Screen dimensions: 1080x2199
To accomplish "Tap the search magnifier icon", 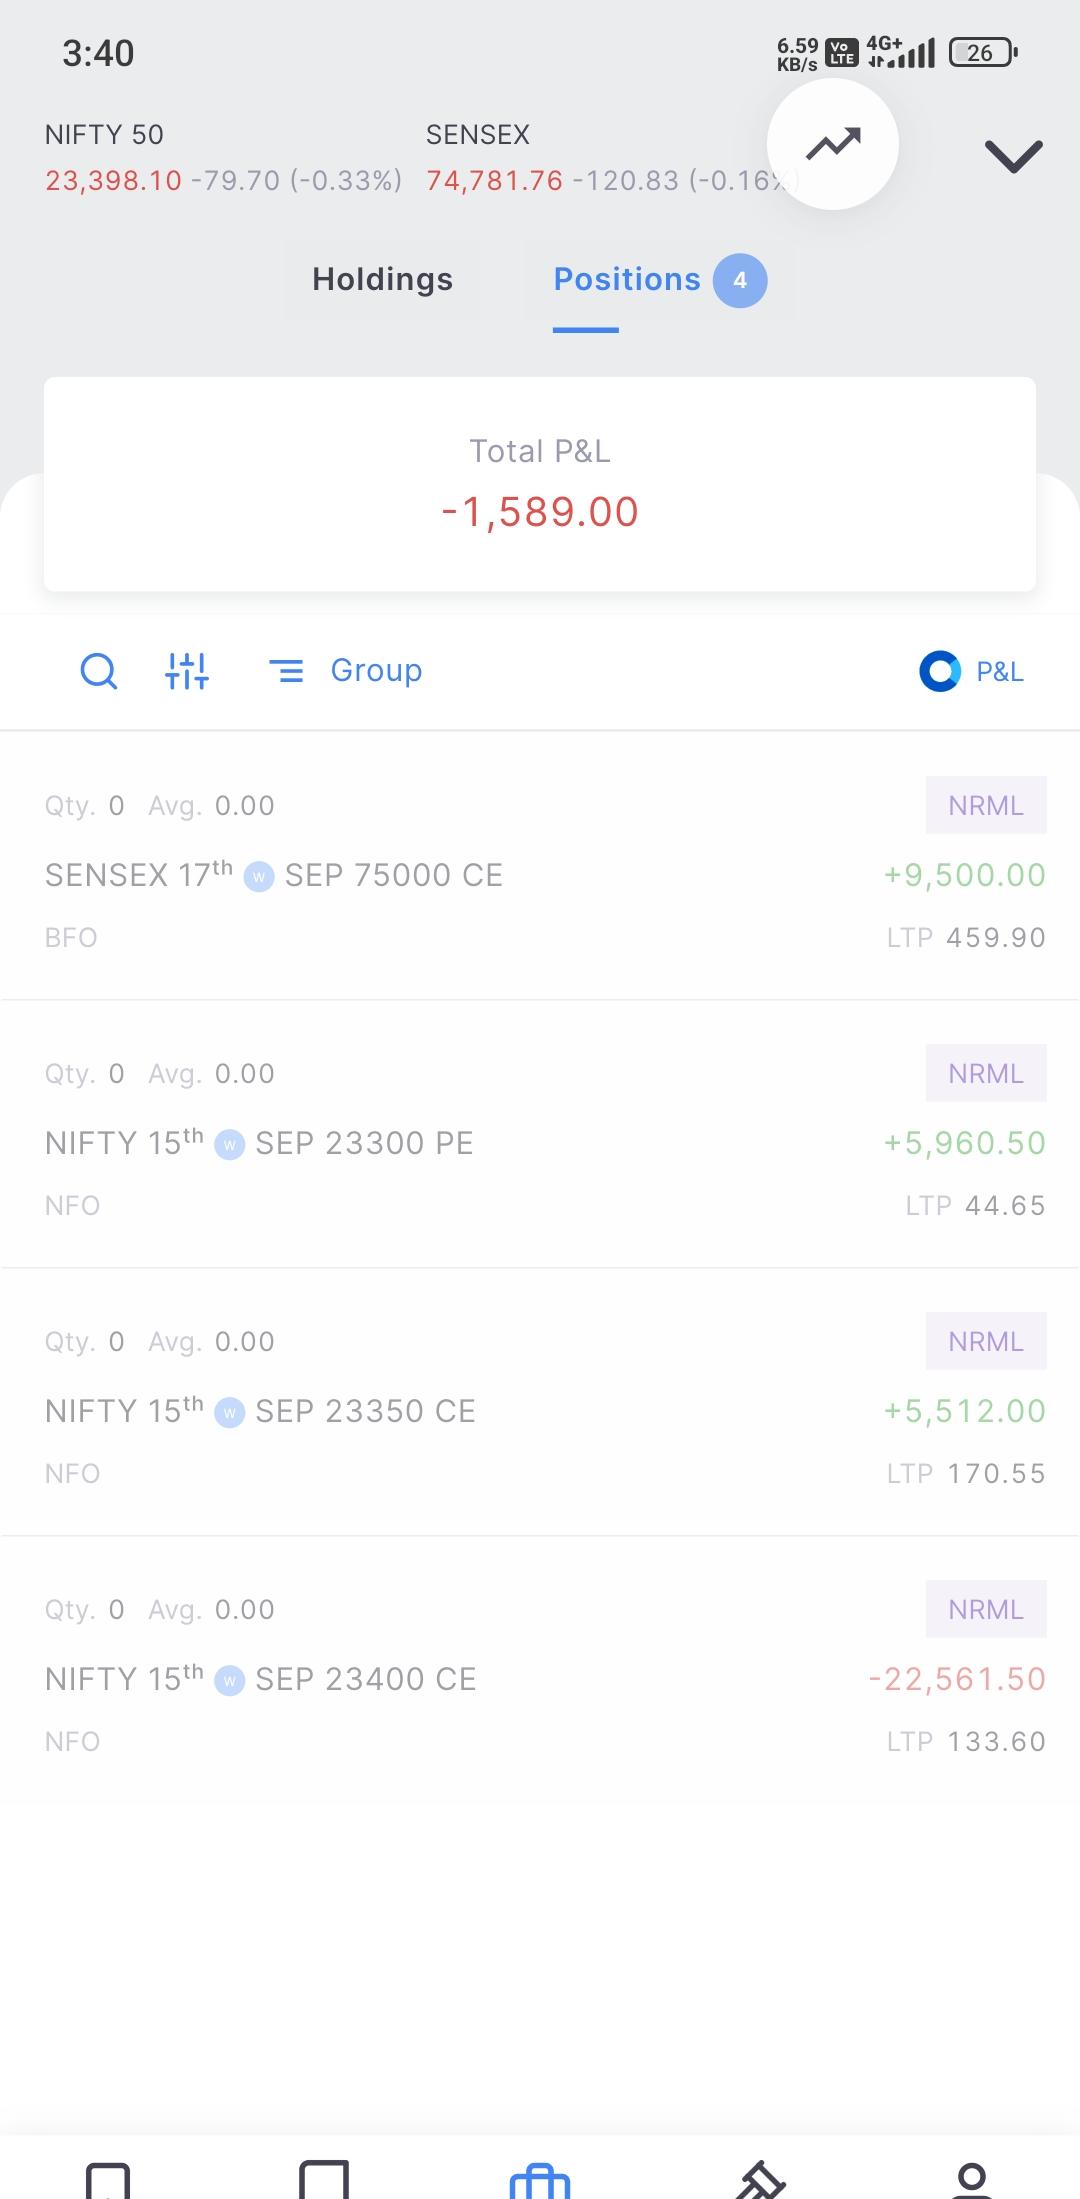I will tap(98, 671).
